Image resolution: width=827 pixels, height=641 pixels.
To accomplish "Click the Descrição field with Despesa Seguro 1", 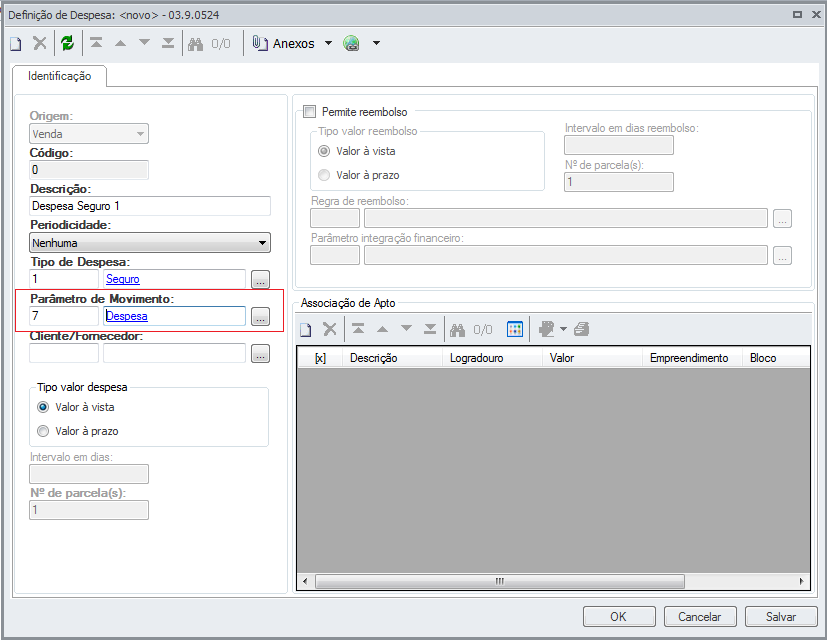I will 150,206.
